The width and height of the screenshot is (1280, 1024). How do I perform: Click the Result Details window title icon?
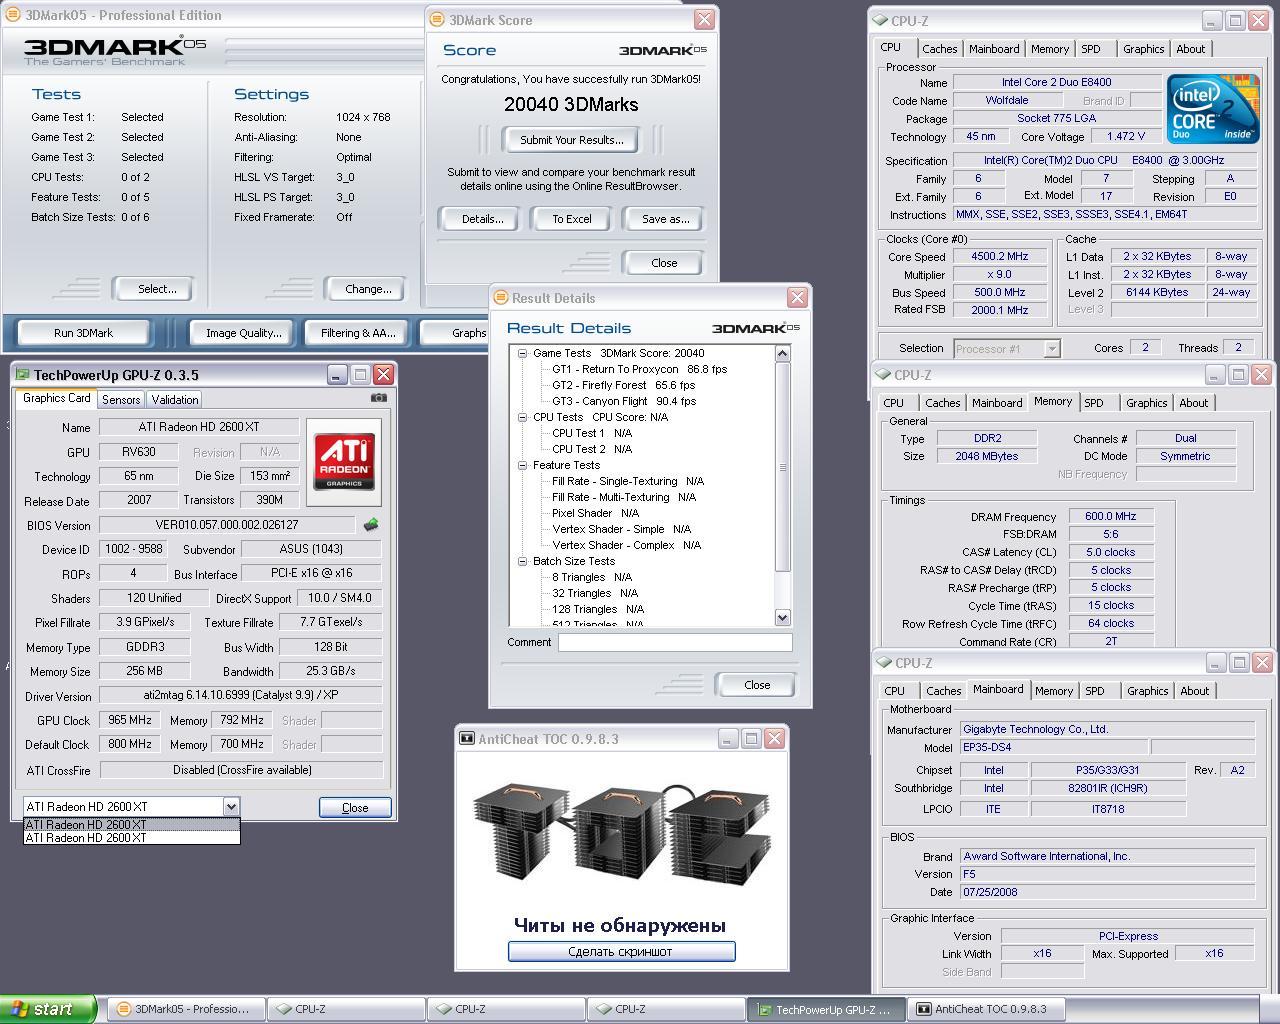tap(500, 298)
